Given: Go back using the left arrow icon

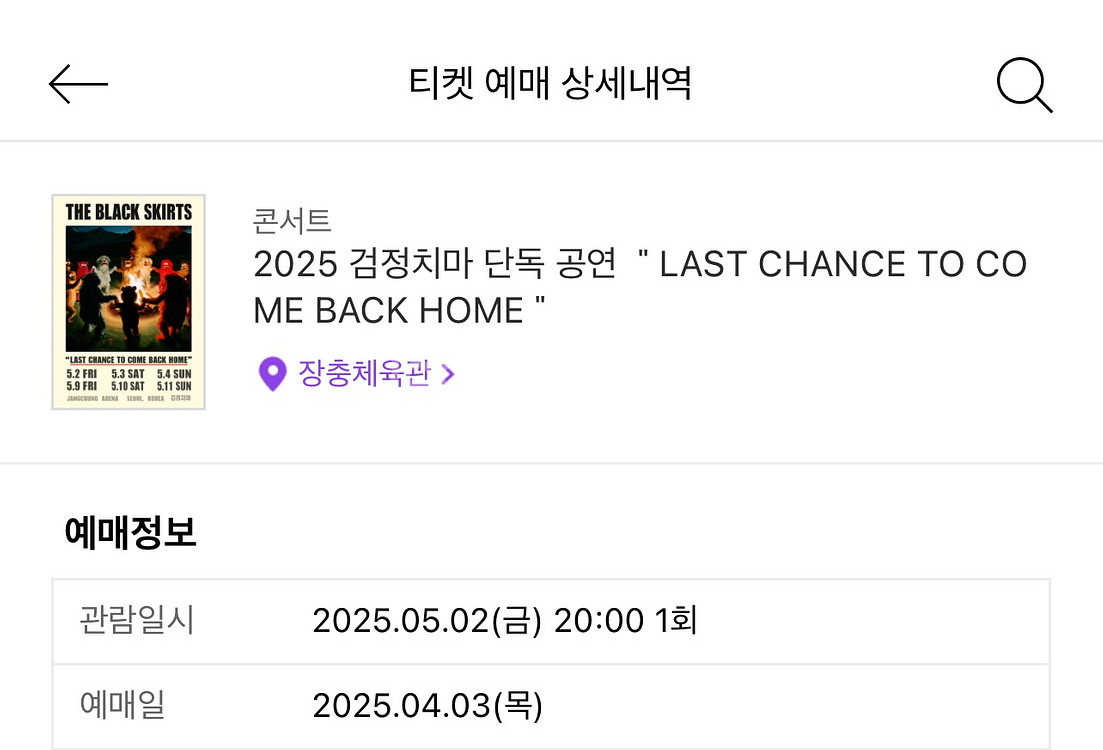Looking at the screenshot, I should point(78,84).
